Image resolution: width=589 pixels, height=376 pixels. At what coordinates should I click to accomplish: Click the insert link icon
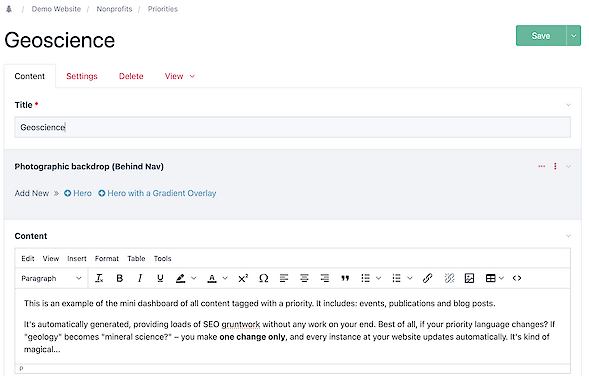point(427,278)
